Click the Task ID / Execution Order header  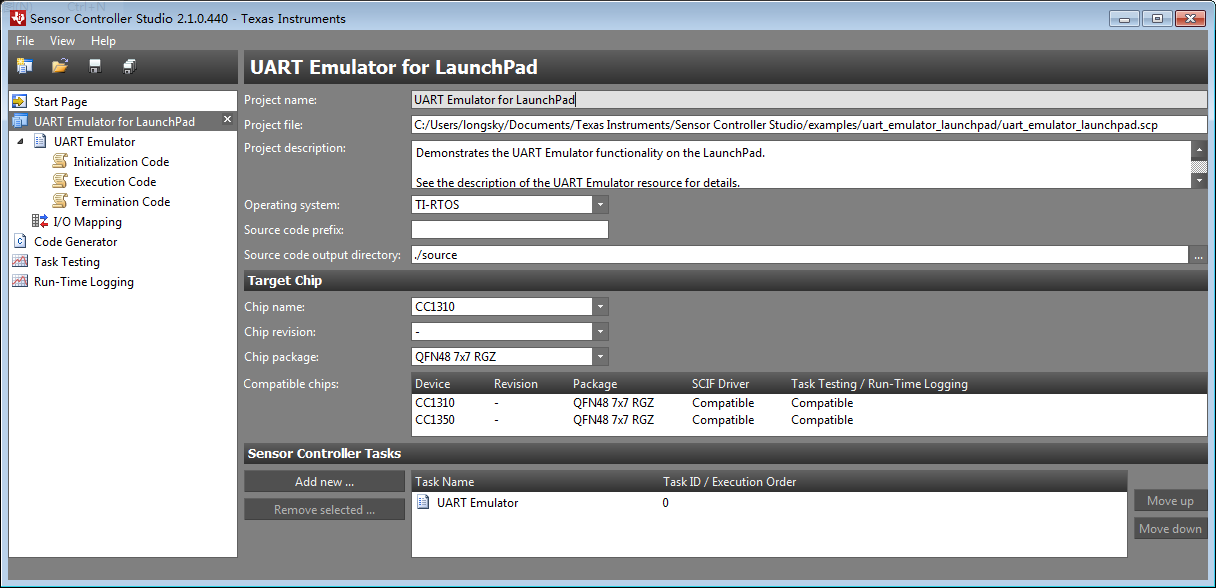click(730, 482)
